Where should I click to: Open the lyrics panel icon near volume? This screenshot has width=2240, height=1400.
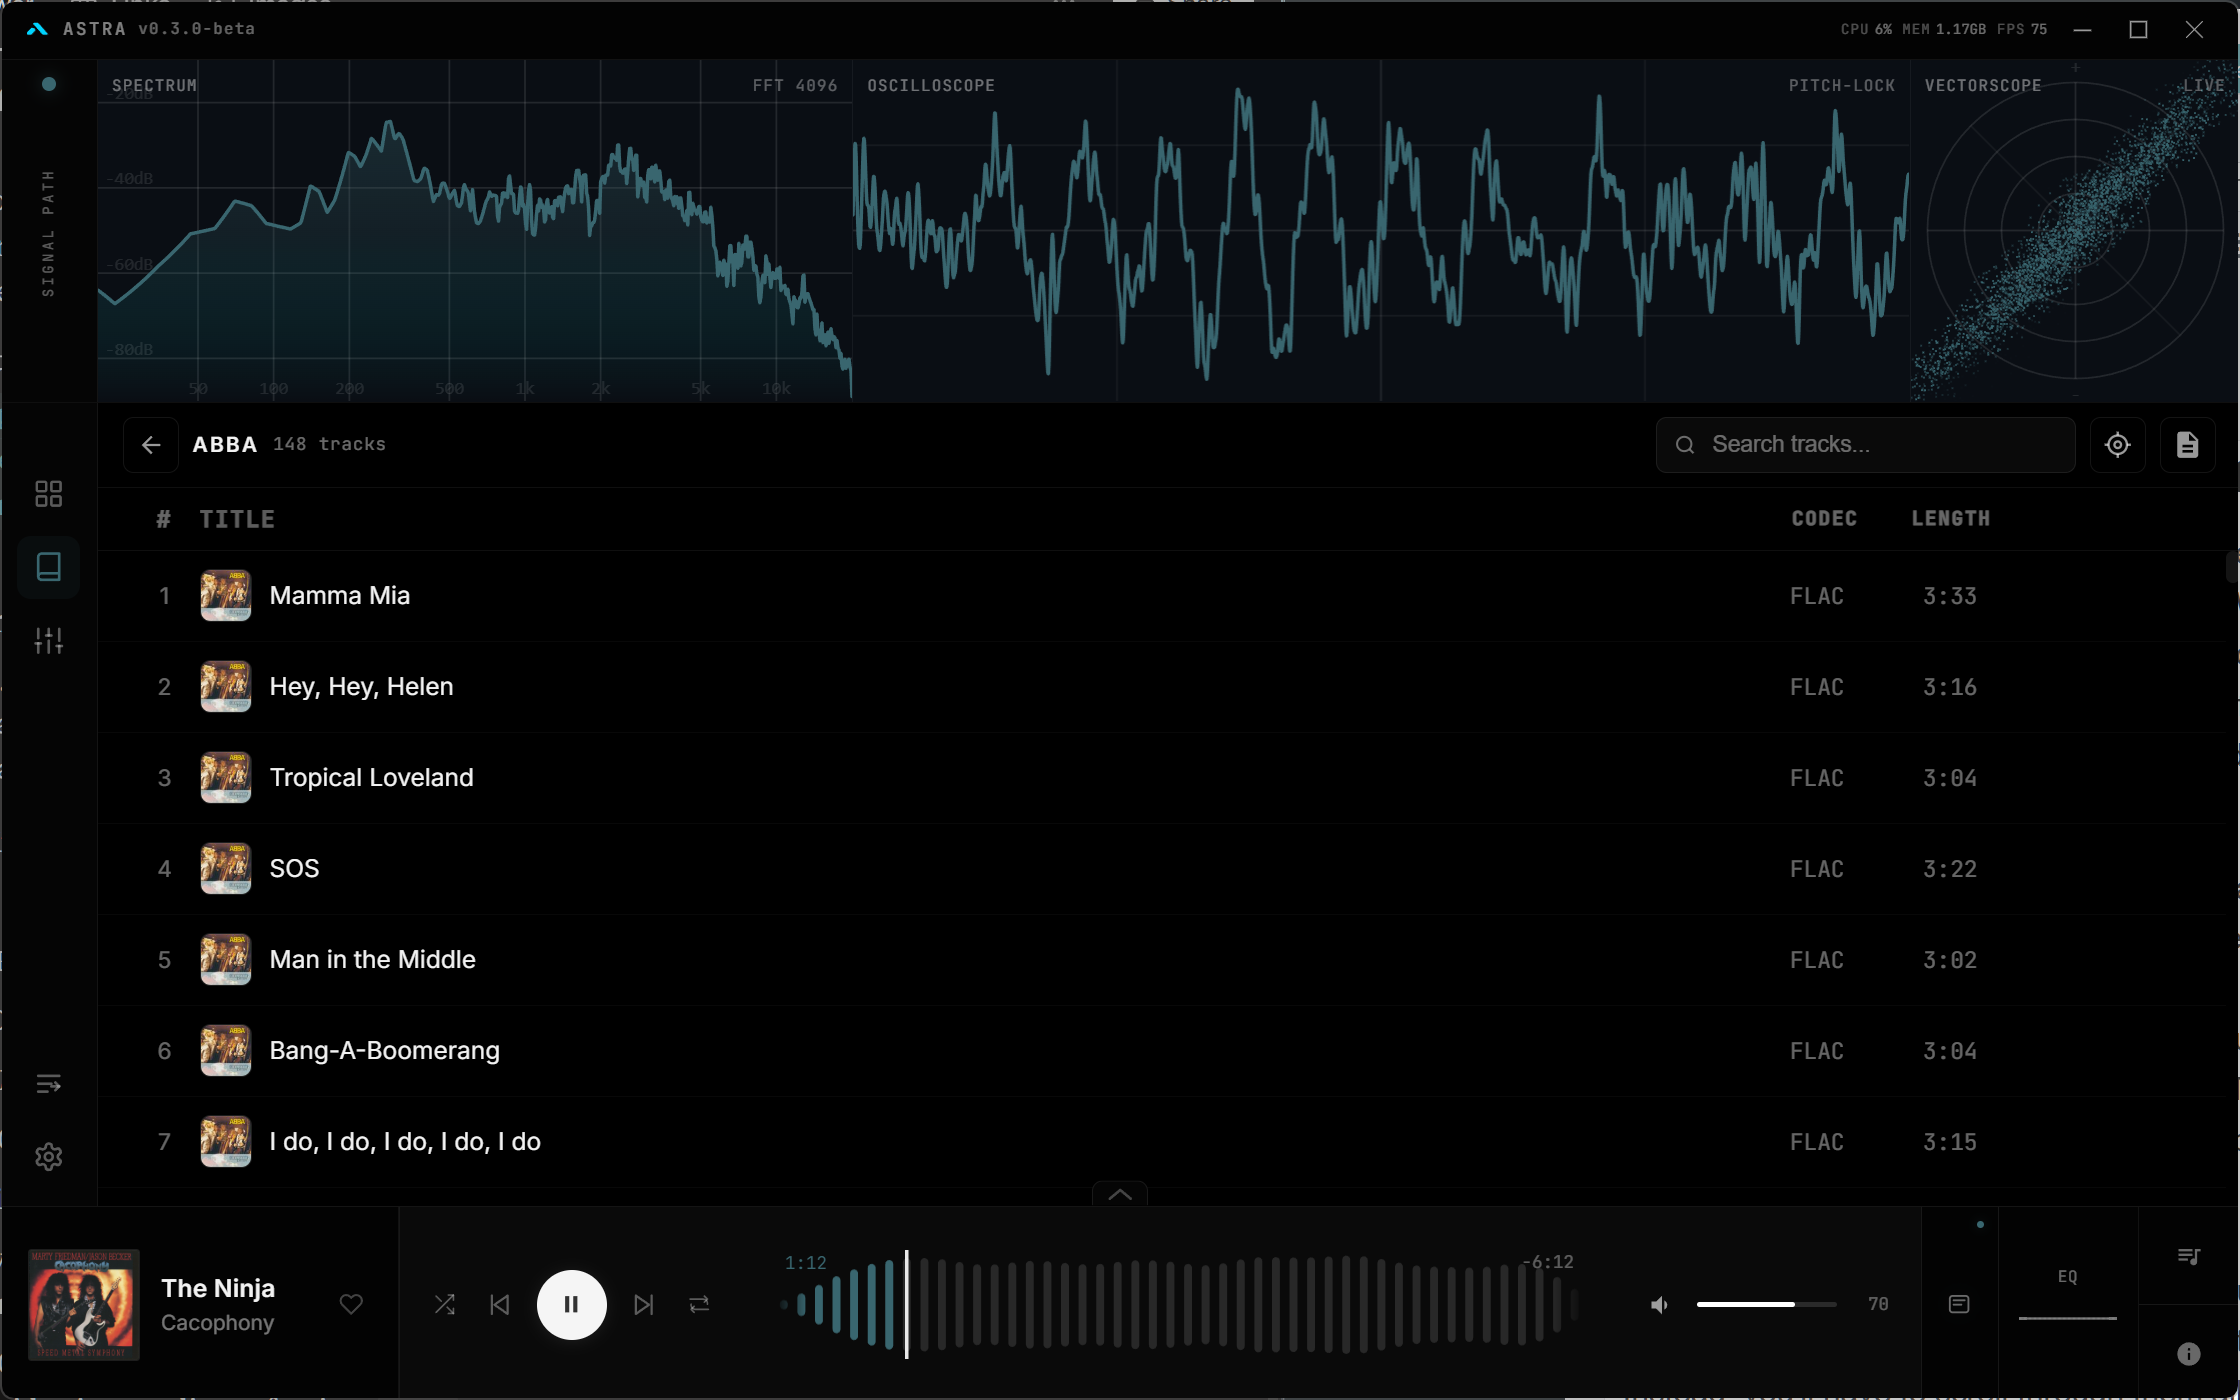point(1959,1304)
